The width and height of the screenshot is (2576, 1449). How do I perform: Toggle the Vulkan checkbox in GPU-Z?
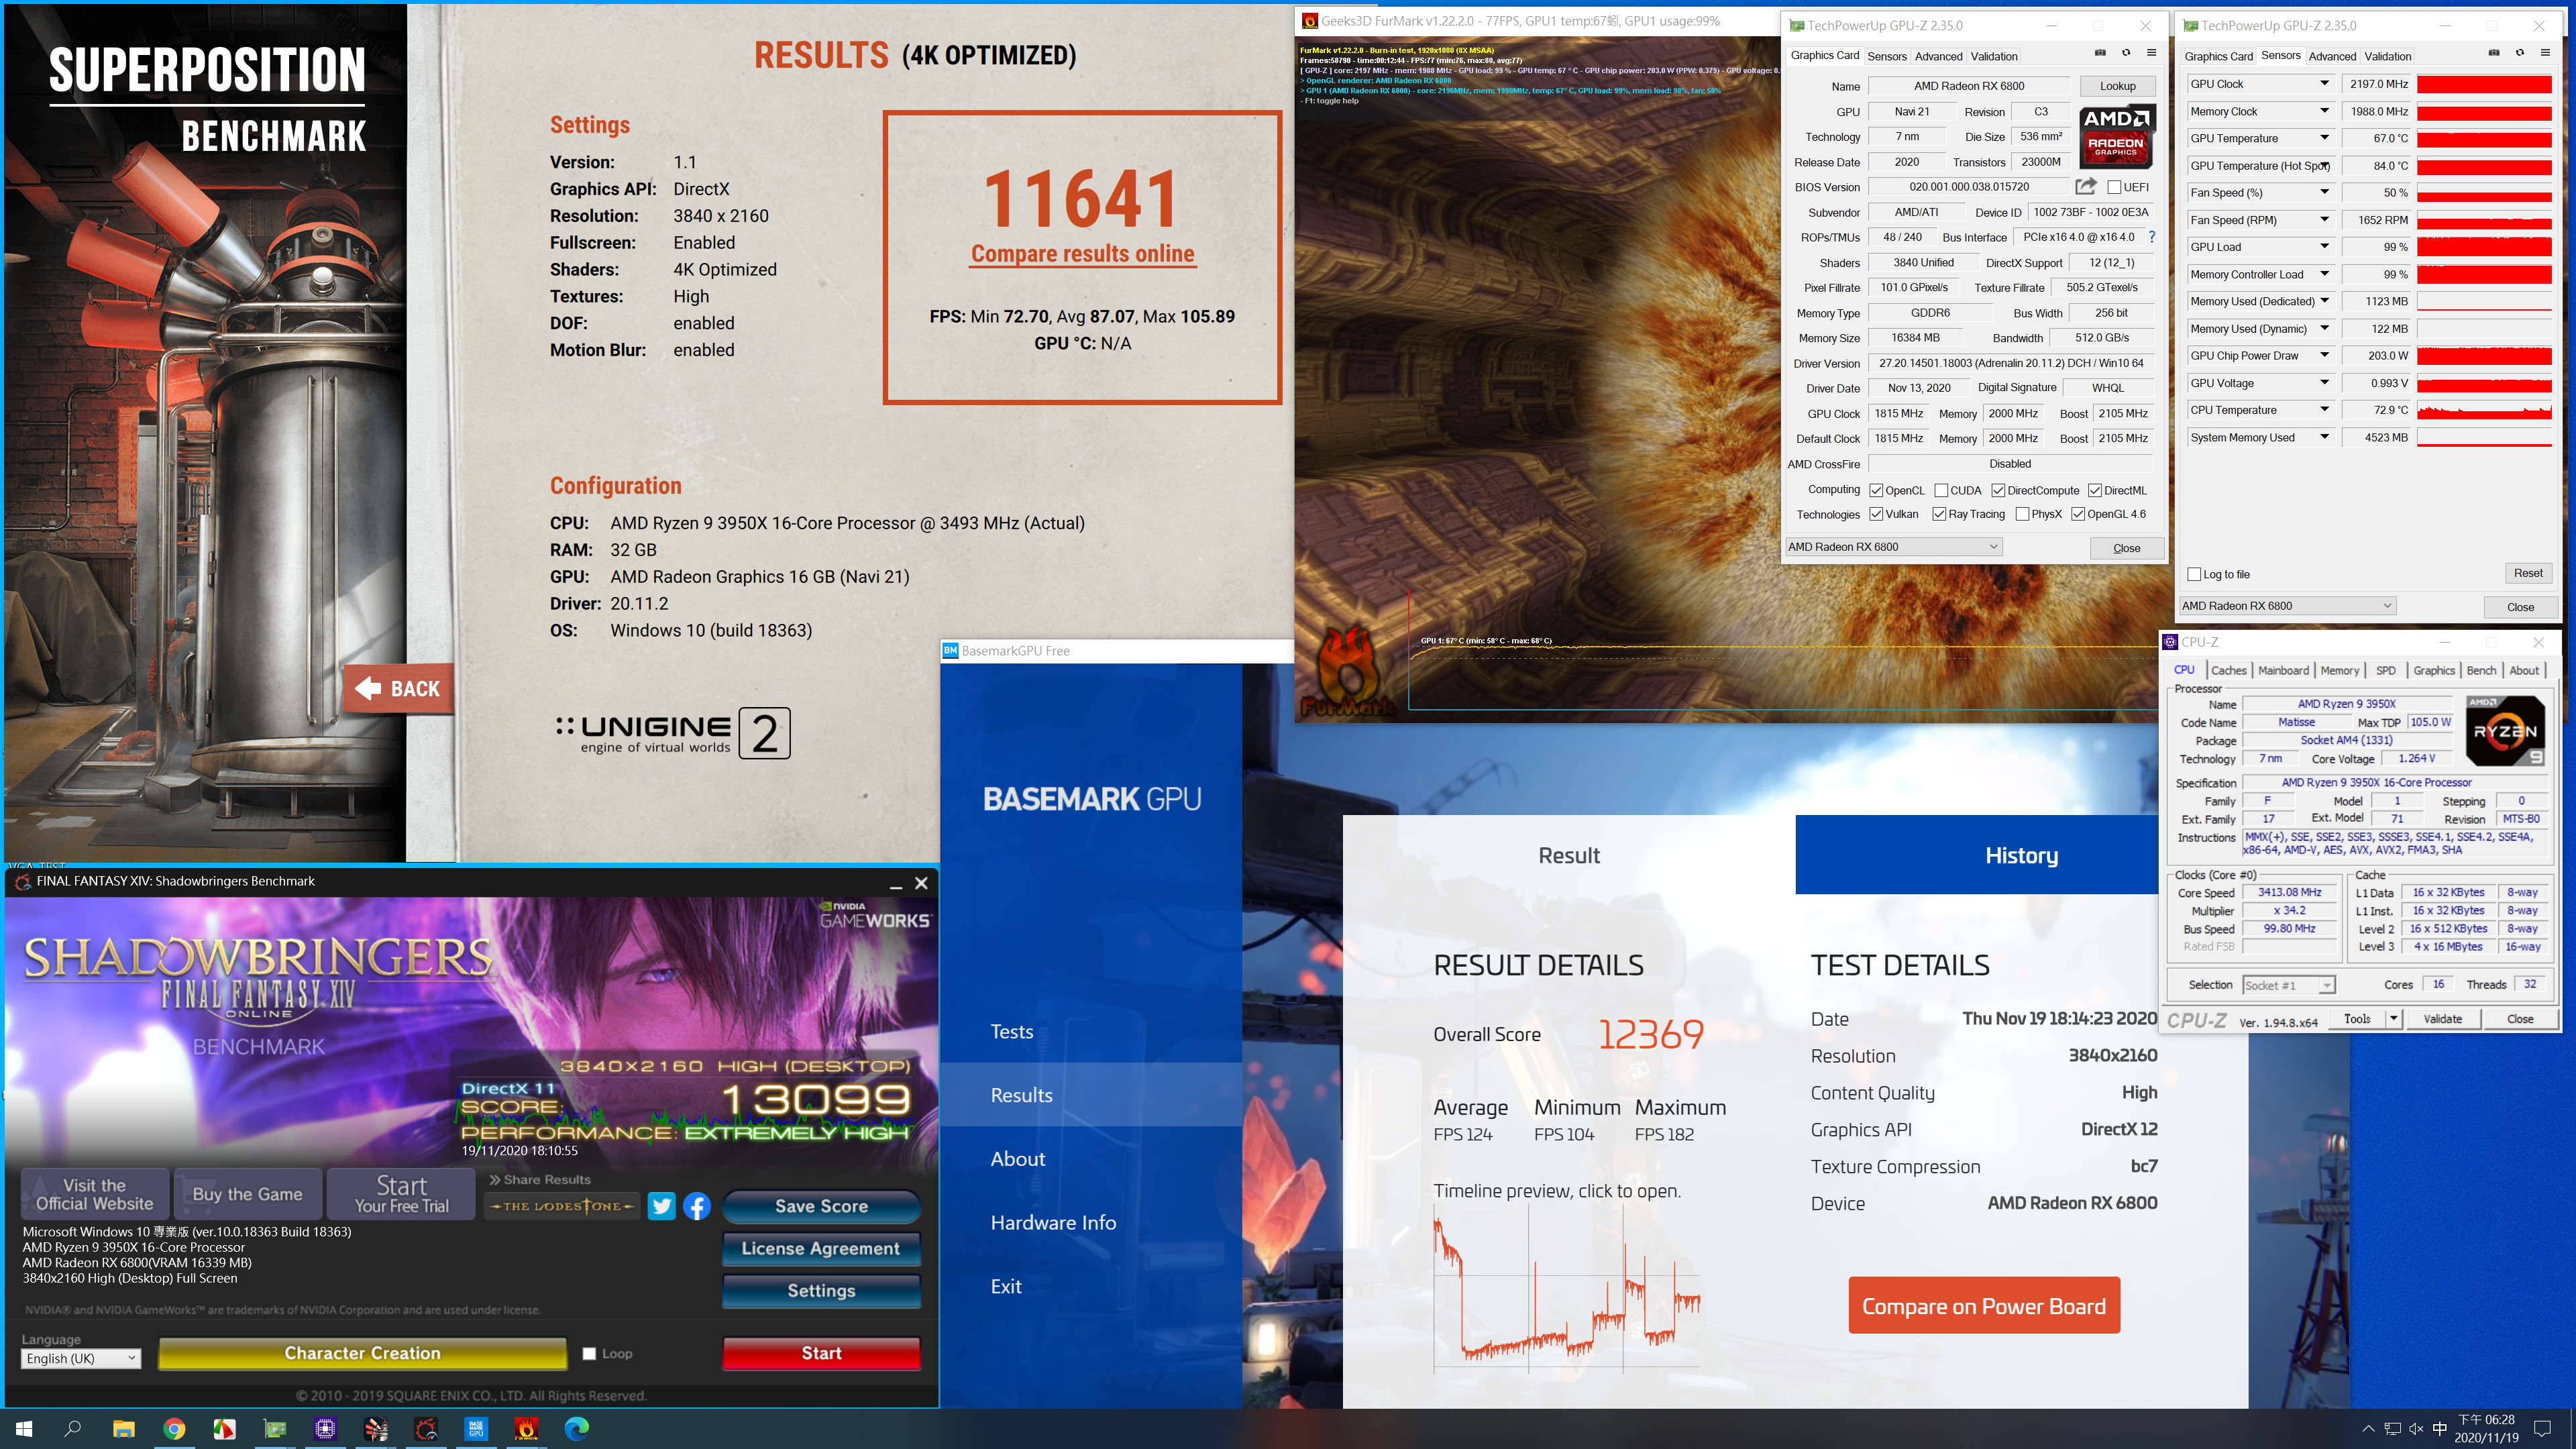point(1876,514)
